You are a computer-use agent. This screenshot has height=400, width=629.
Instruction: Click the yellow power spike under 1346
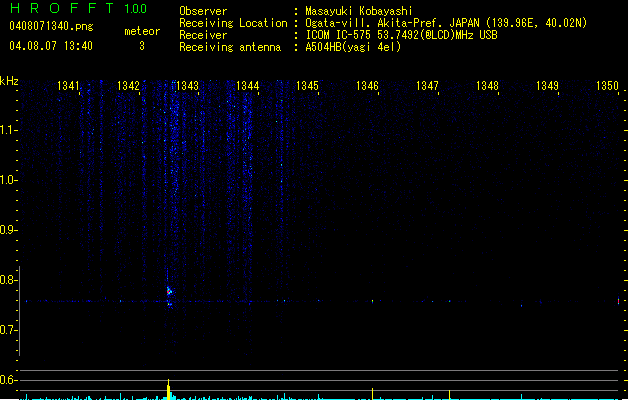click(x=372, y=394)
